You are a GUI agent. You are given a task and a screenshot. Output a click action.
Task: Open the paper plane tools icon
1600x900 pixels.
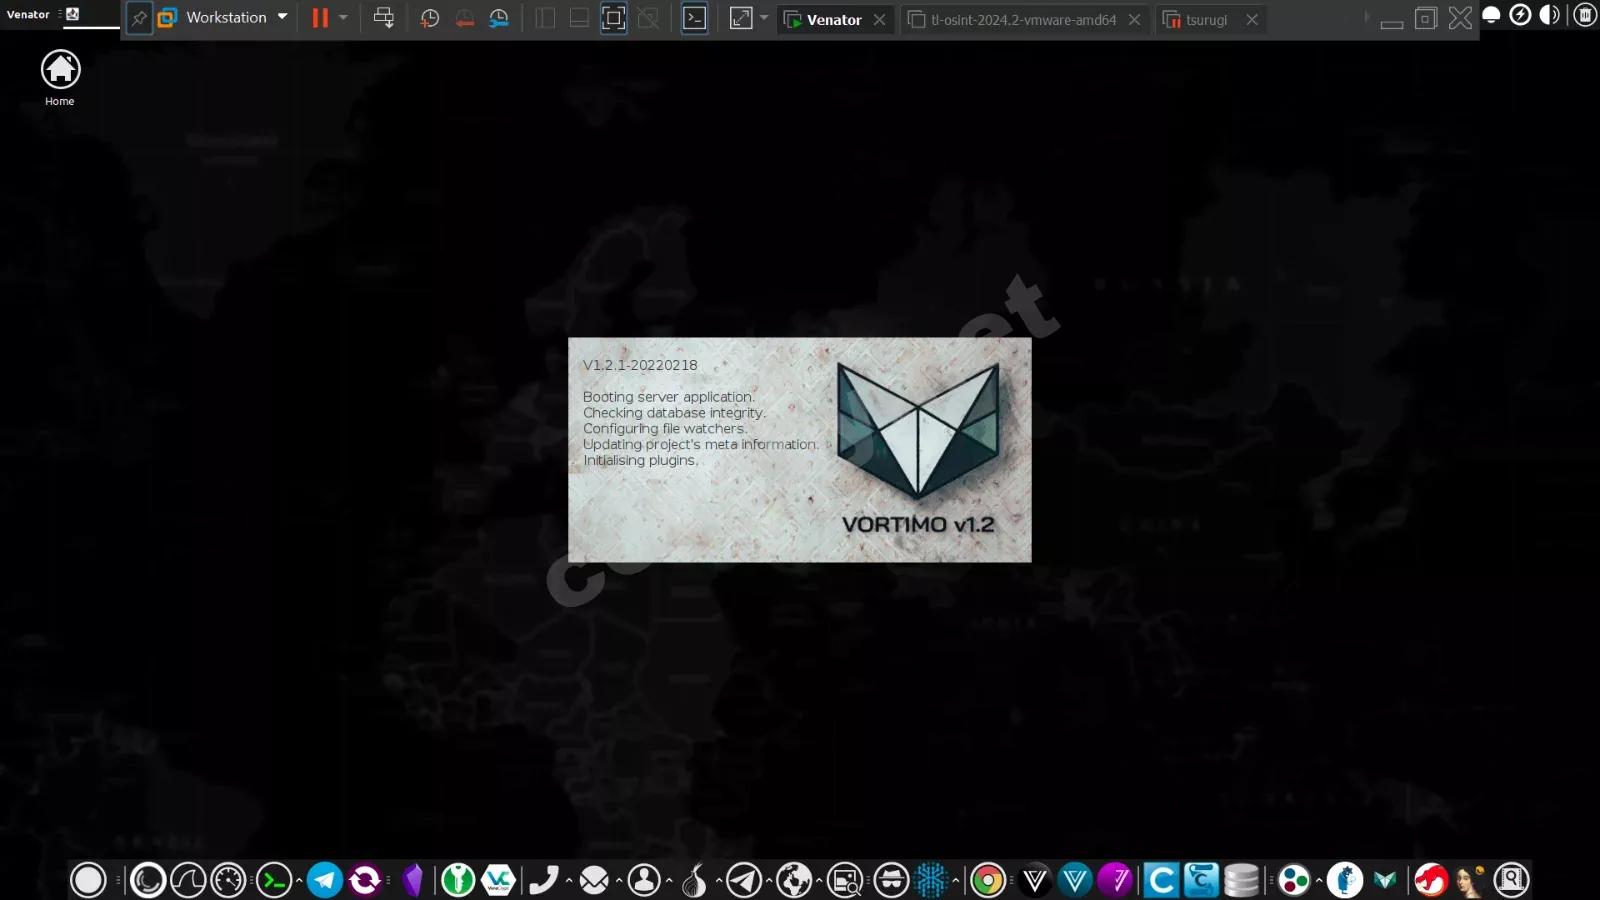tap(744, 880)
